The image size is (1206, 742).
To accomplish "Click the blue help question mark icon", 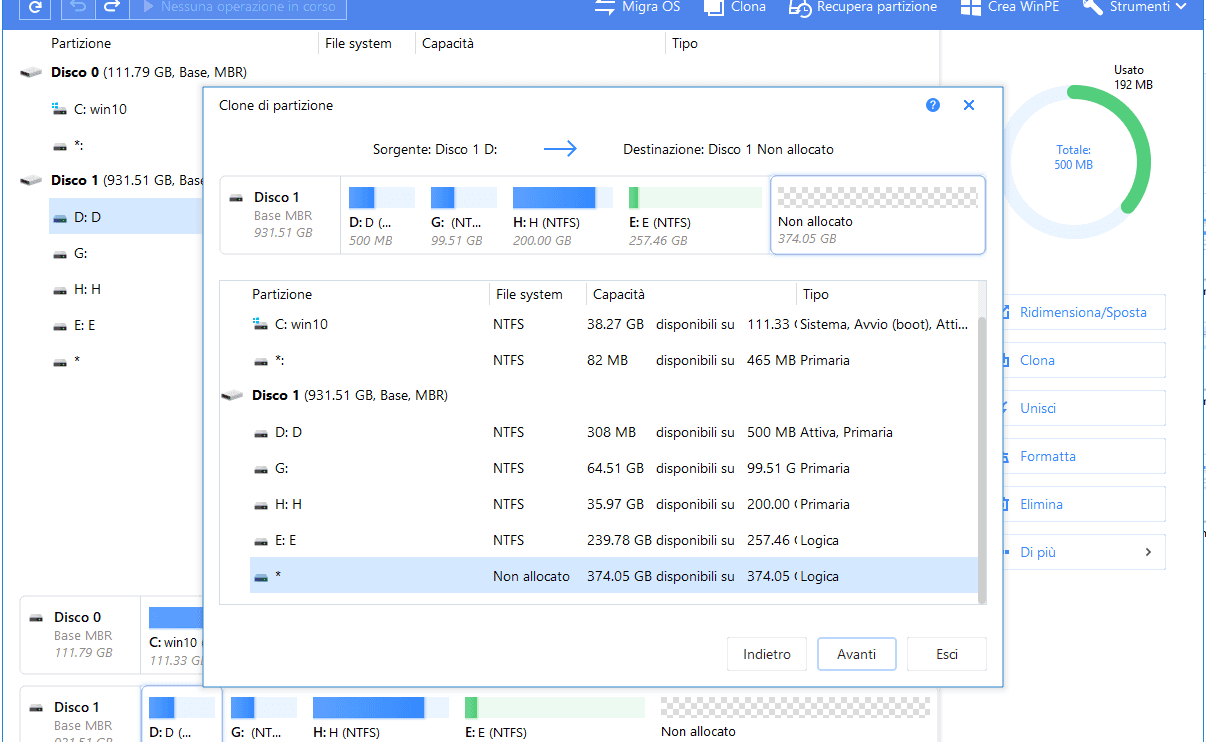I will pos(933,105).
